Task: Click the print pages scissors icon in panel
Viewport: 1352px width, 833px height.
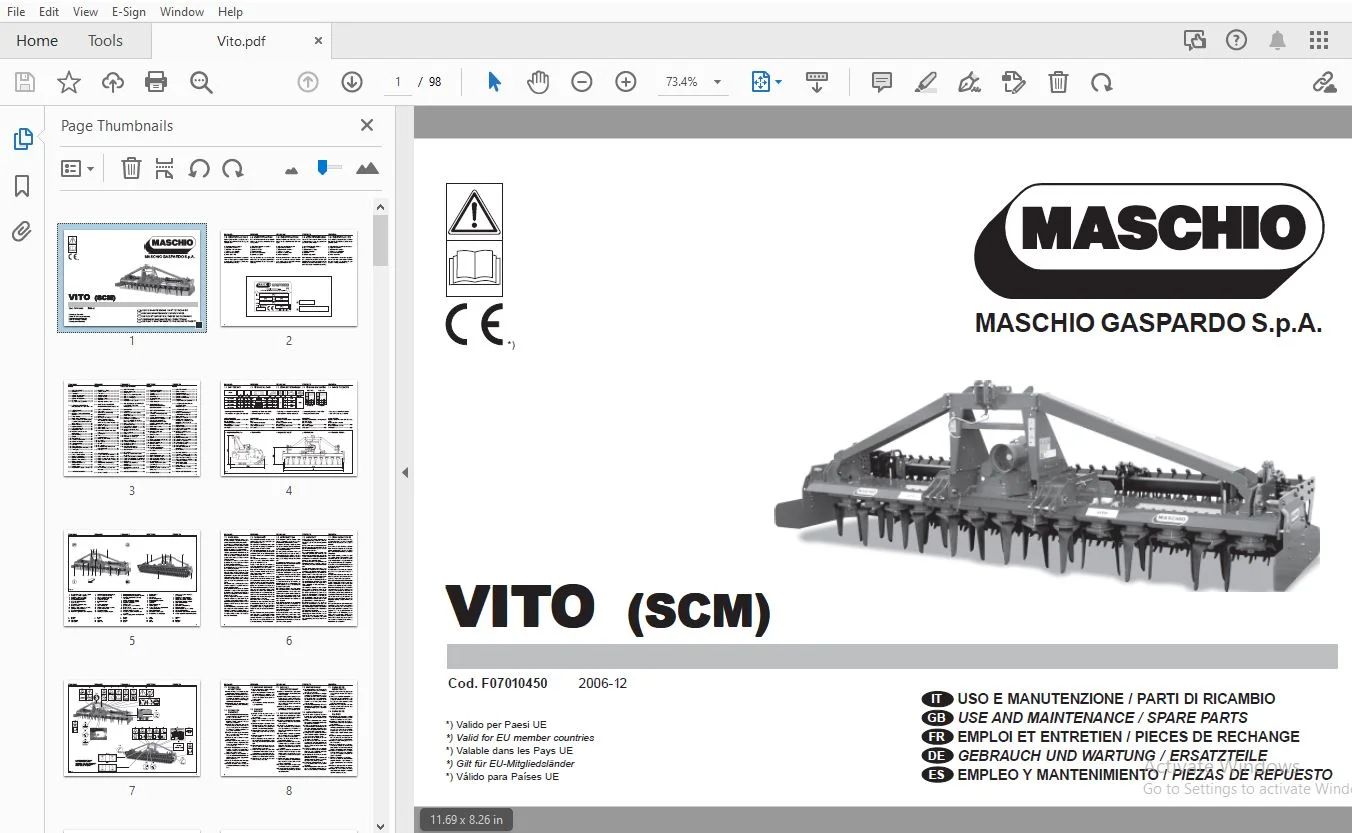Action: pyautogui.click(x=165, y=168)
